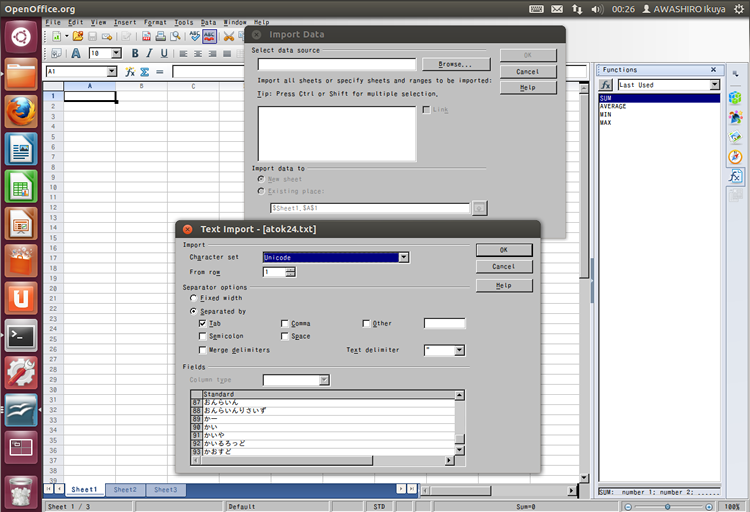Open the folder icon in toolbar
The height and width of the screenshot is (512, 750).
[x=78, y=36]
